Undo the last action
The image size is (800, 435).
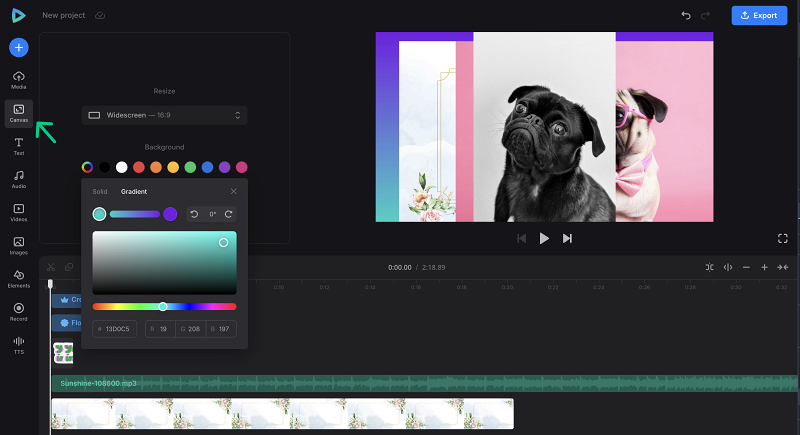coord(686,15)
